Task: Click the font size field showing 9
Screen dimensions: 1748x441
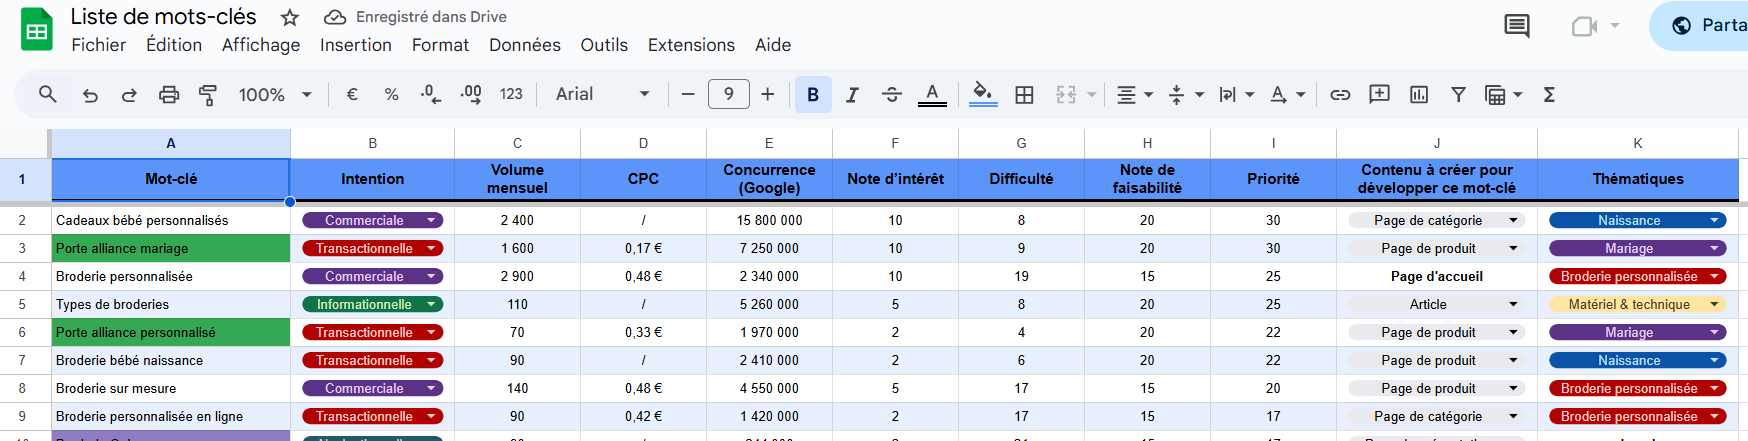Action: (x=728, y=95)
